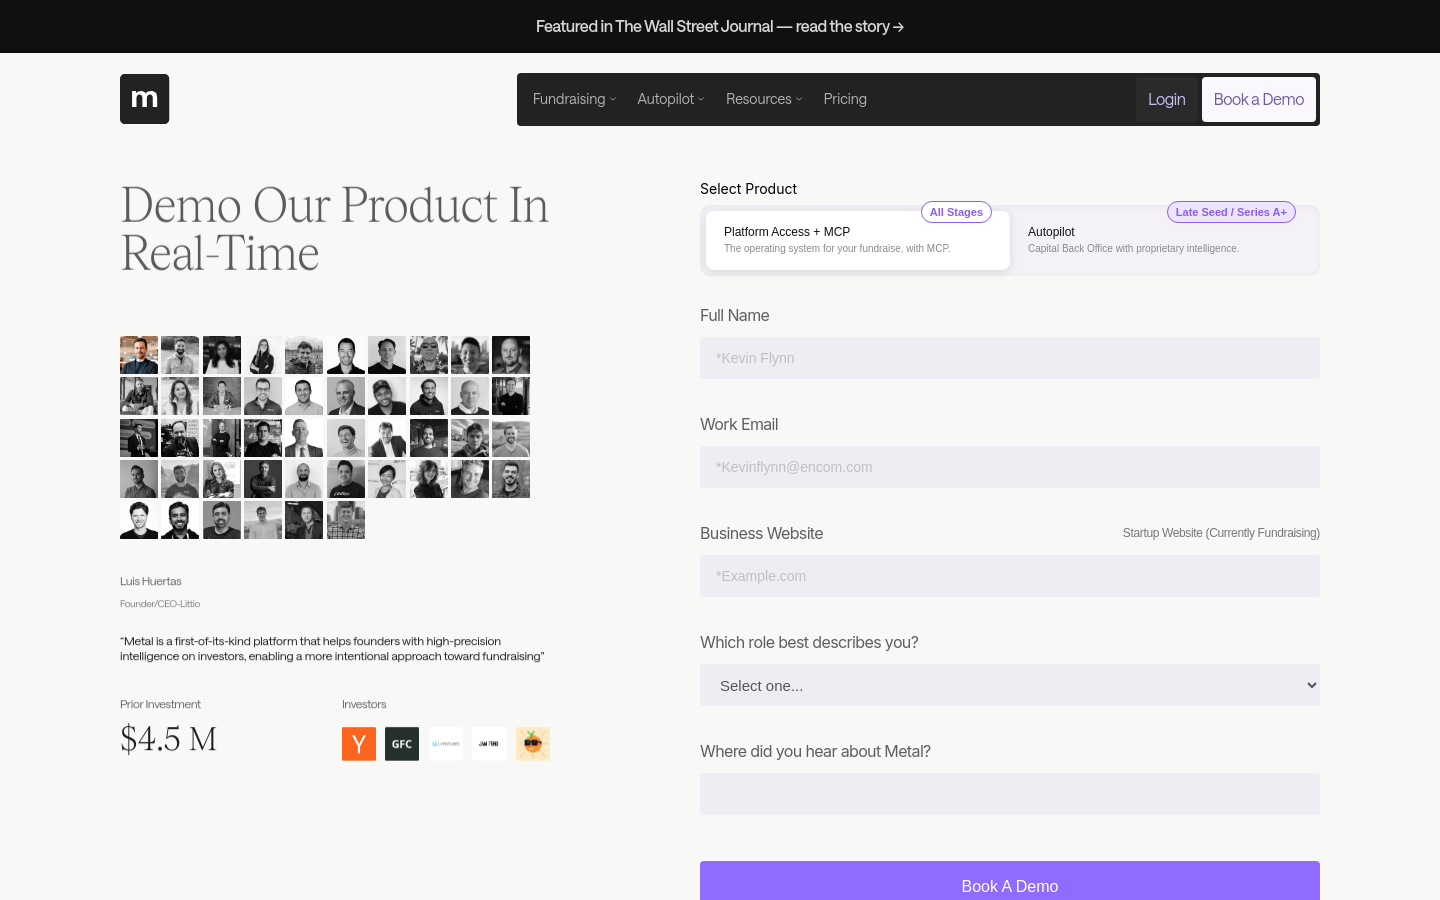Click the "Investors" label
The width and height of the screenshot is (1440, 900).
(364, 704)
